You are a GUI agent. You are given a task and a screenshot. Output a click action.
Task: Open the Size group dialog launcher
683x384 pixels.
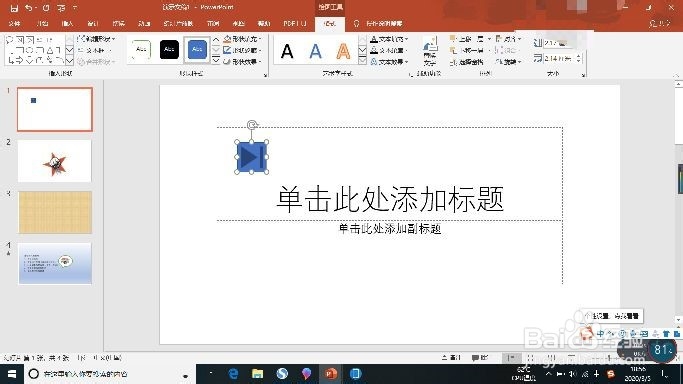[x=583, y=75]
